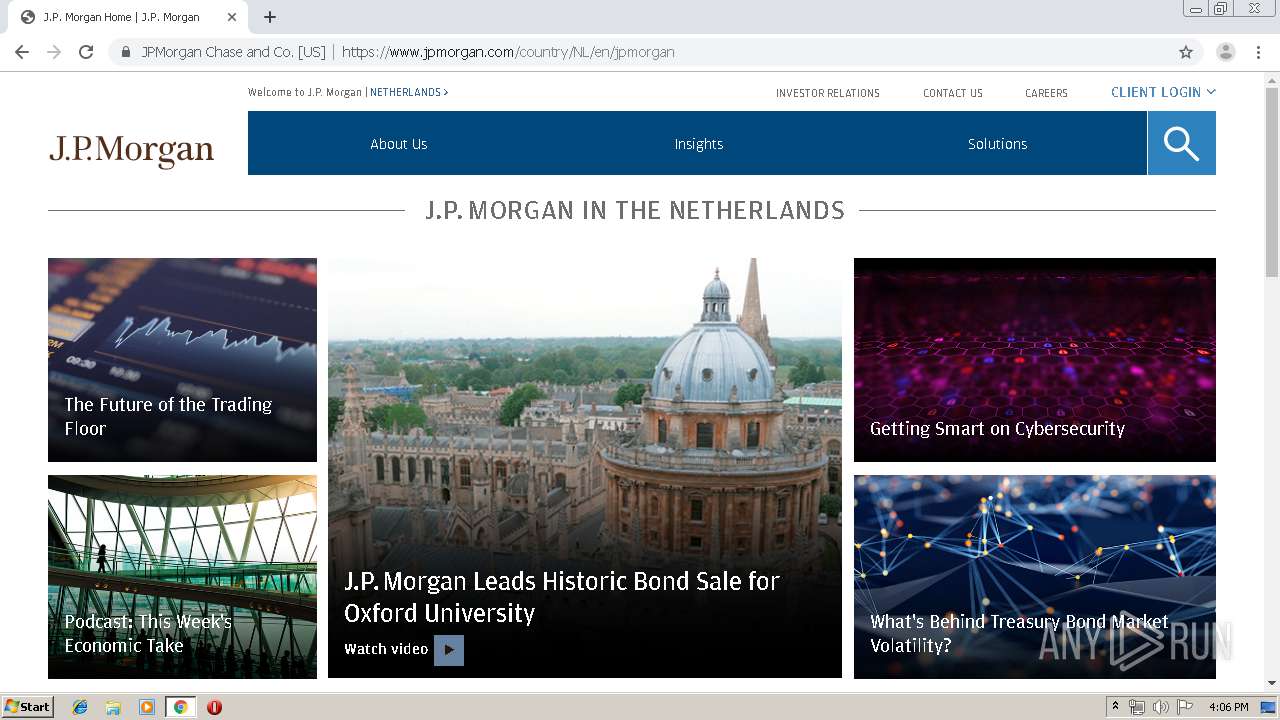Change country via the Netherlands link
The width and height of the screenshot is (1280, 720).
point(409,92)
